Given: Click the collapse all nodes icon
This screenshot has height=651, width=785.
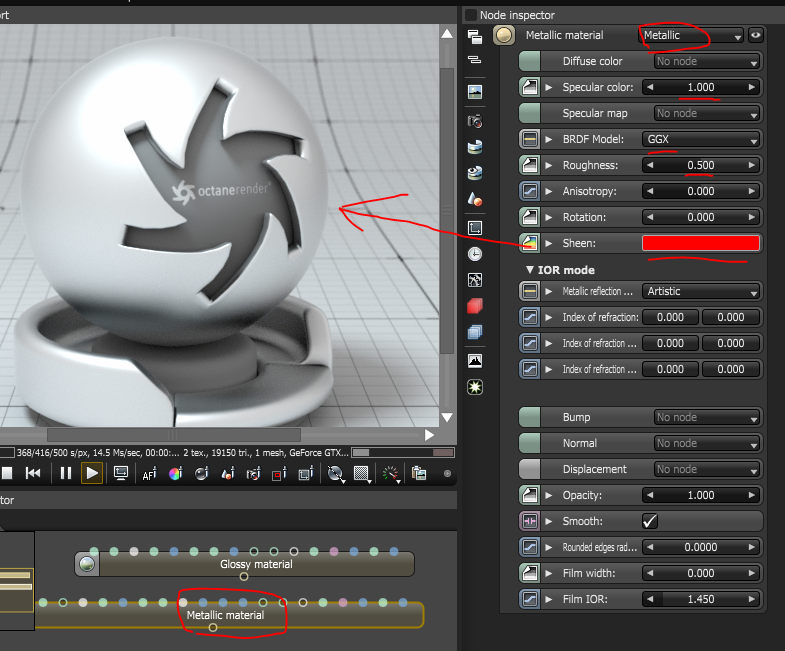Looking at the screenshot, I should click(475, 60).
